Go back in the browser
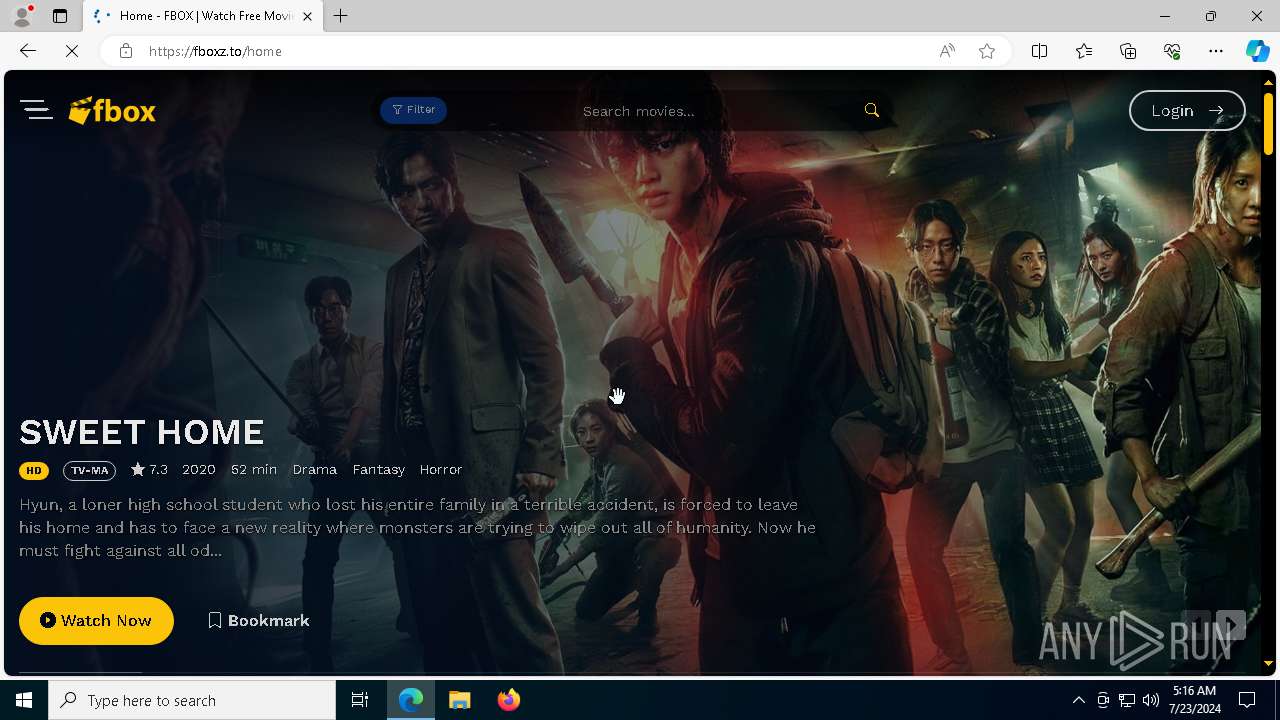The width and height of the screenshot is (1280, 720). [x=28, y=51]
